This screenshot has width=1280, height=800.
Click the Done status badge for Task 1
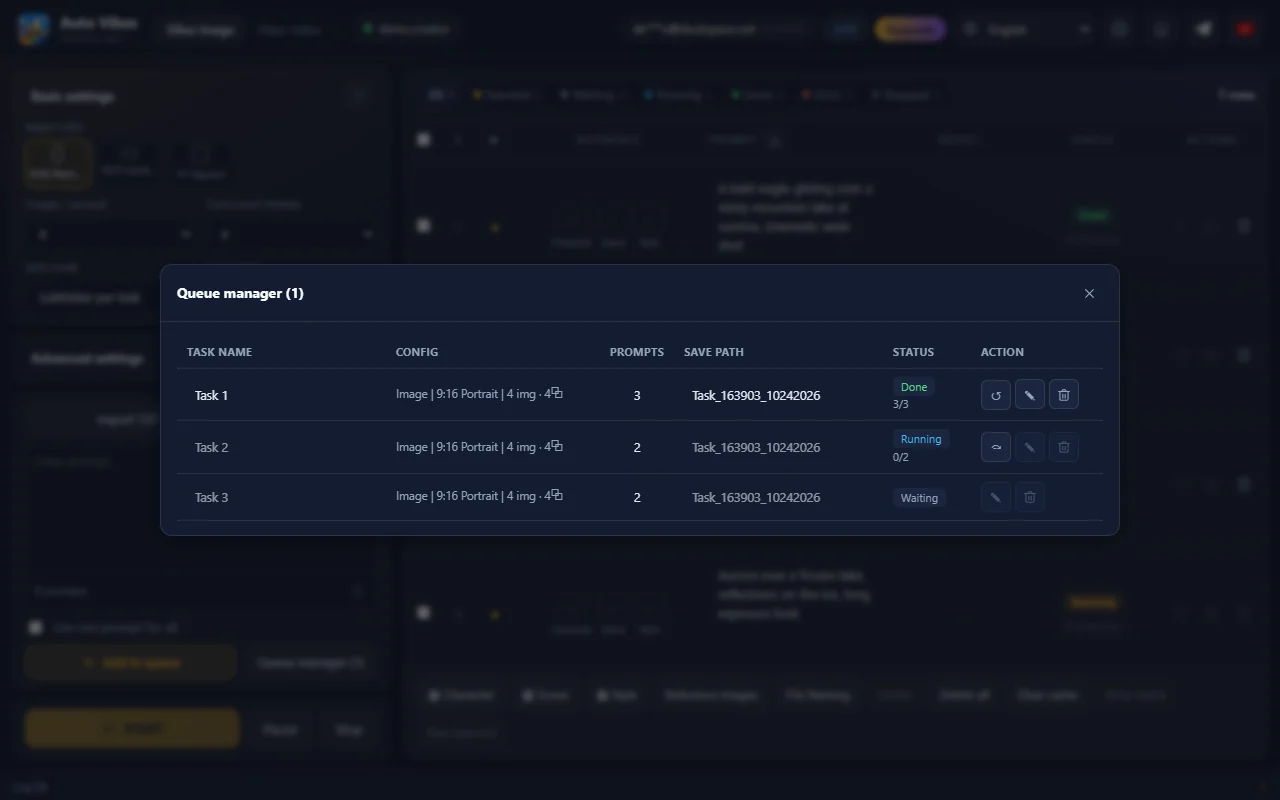(x=914, y=387)
